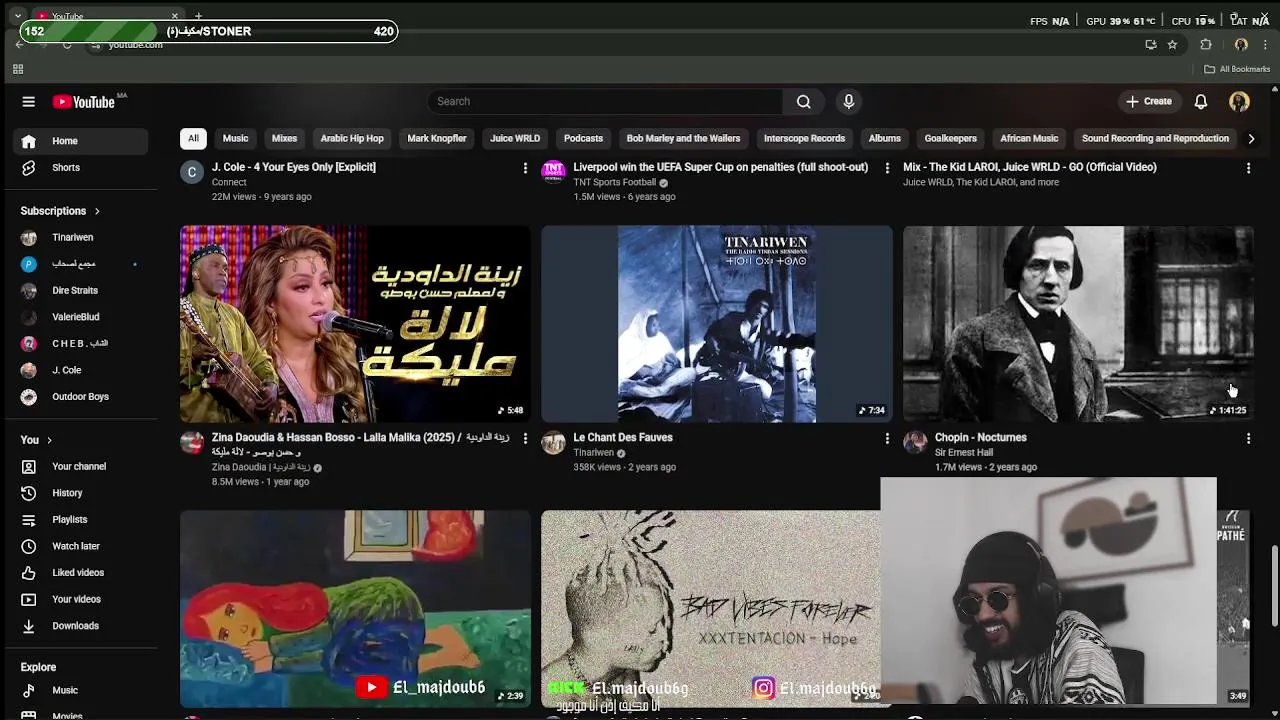This screenshot has height=720, width=1280.
Task: Open Tinariwen subscription channel
Action: point(82,237)
